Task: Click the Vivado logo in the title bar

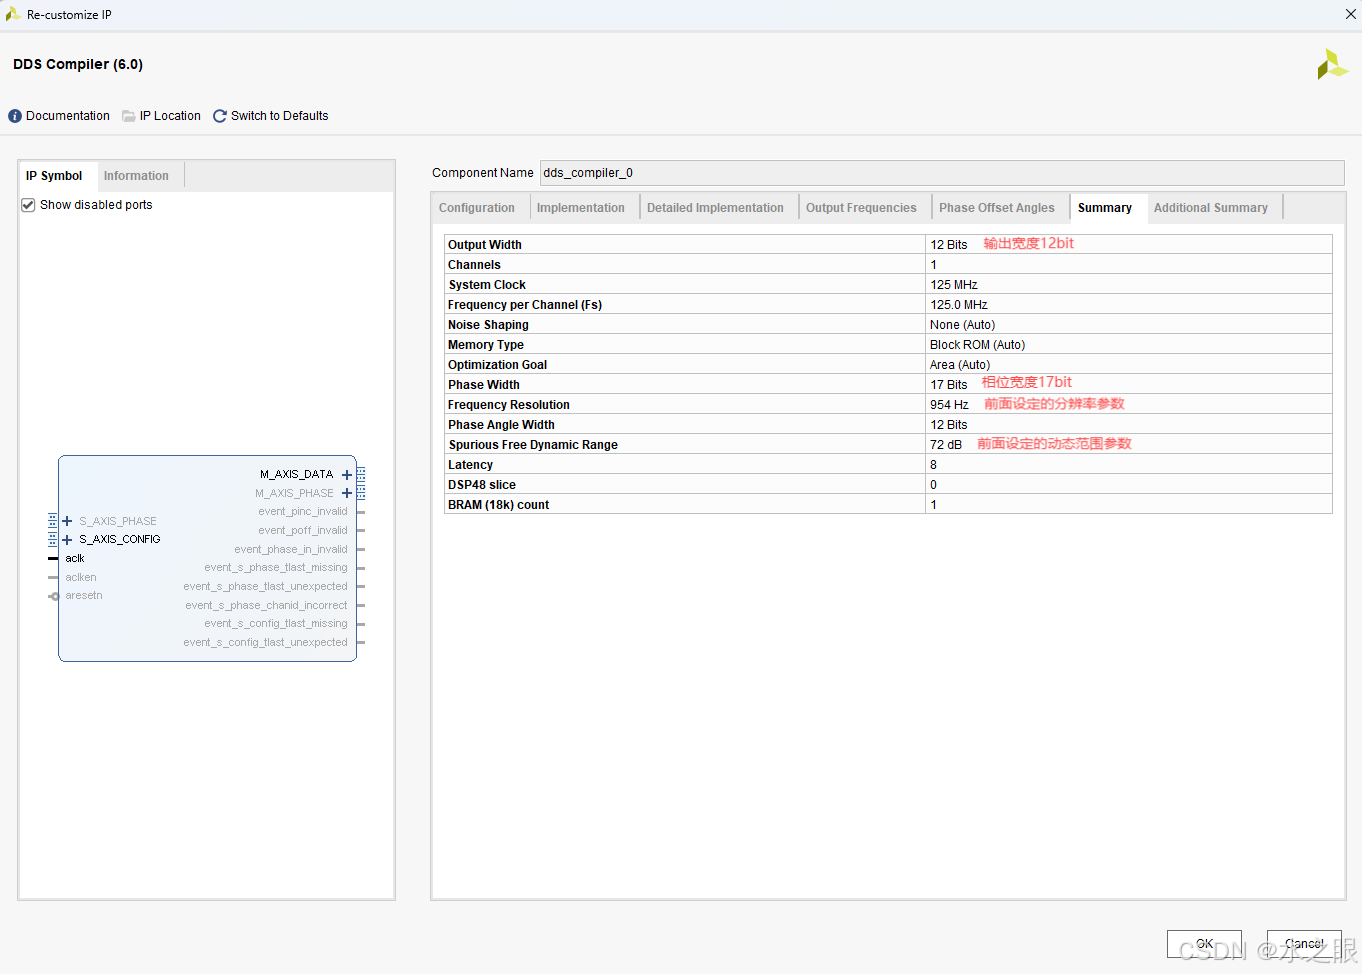Action: point(12,14)
